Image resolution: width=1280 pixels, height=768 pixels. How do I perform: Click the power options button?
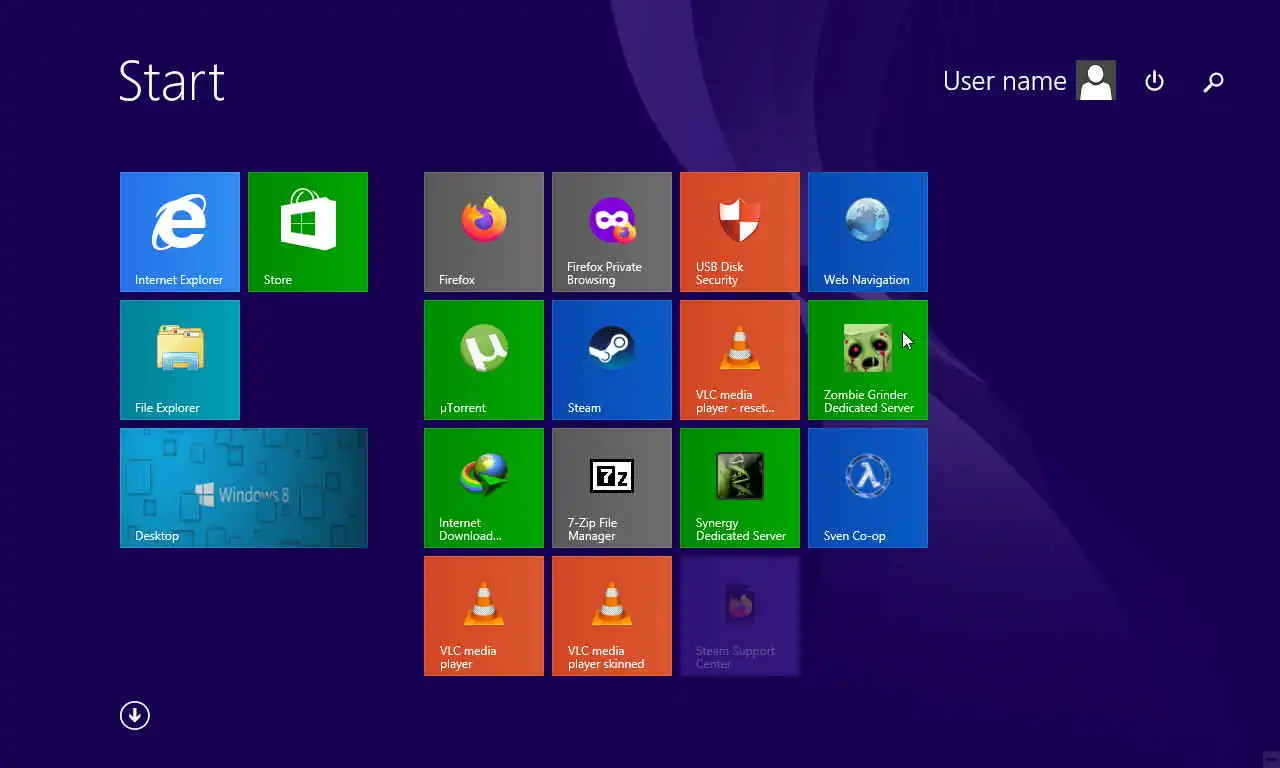pos(1154,81)
